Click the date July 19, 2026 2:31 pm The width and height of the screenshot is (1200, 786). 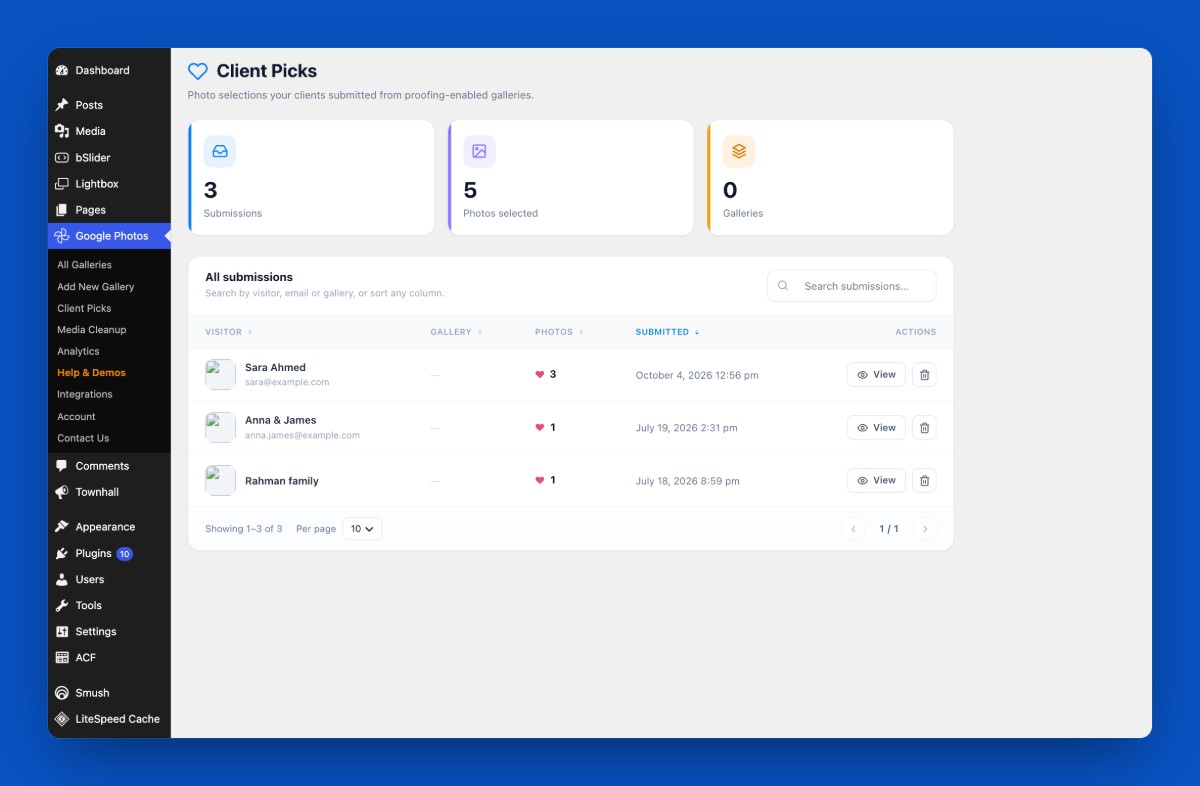[x=687, y=428]
